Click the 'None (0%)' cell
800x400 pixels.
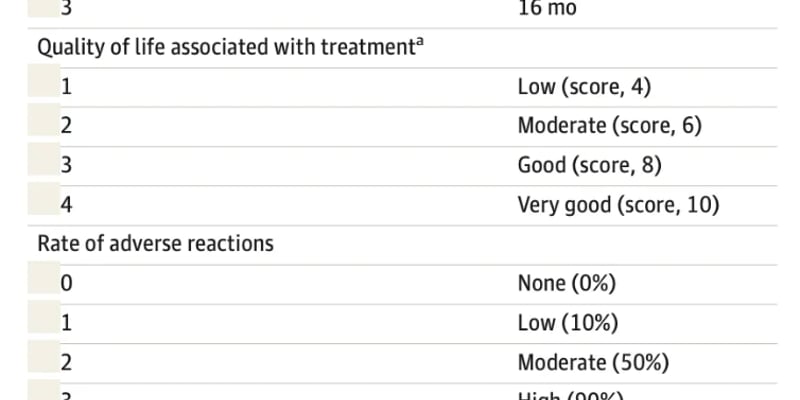pos(566,283)
